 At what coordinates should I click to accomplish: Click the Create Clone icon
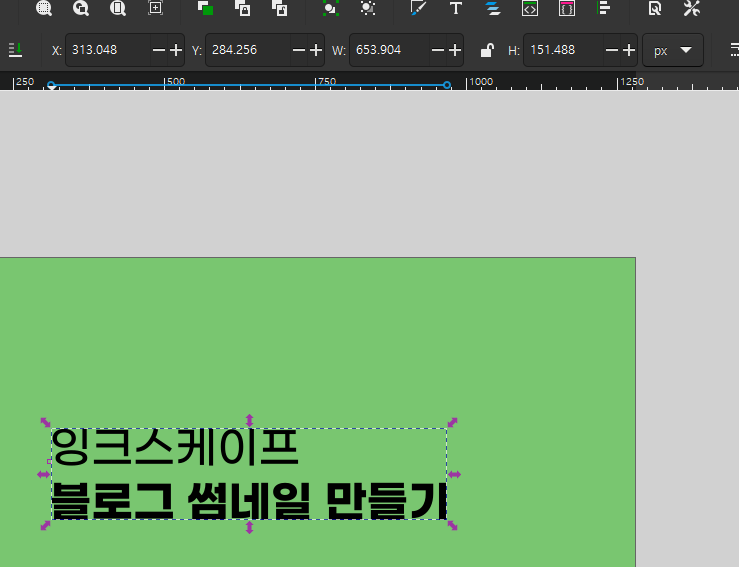click(242, 8)
